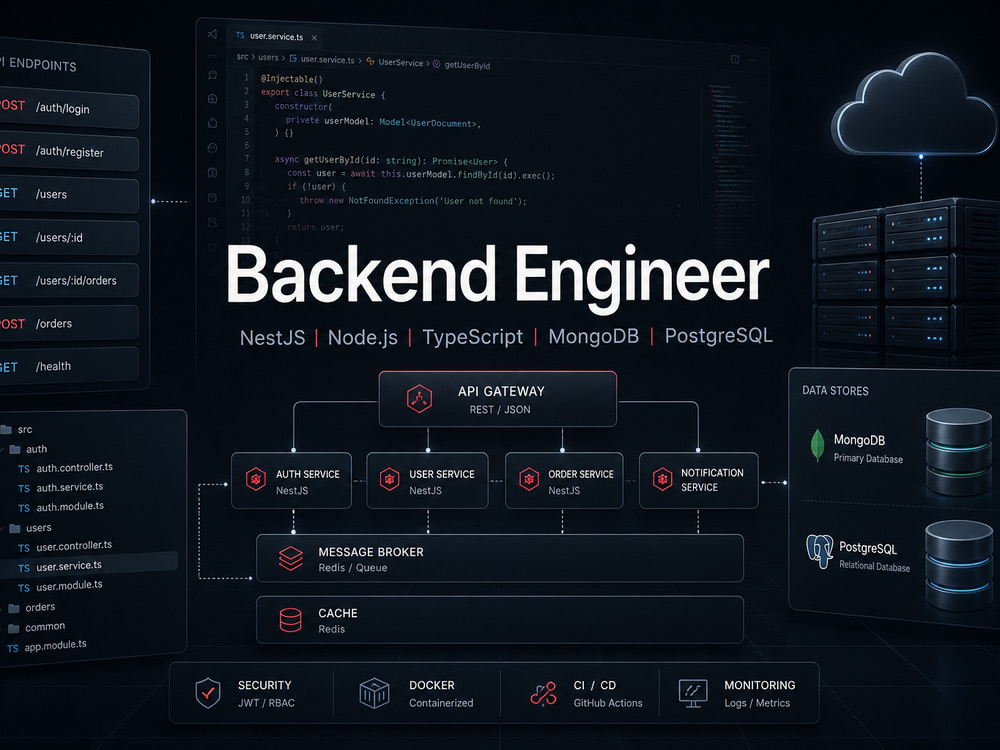Open the GET /users endpoint row
1000x750 pixels.
tap(69, 194)
